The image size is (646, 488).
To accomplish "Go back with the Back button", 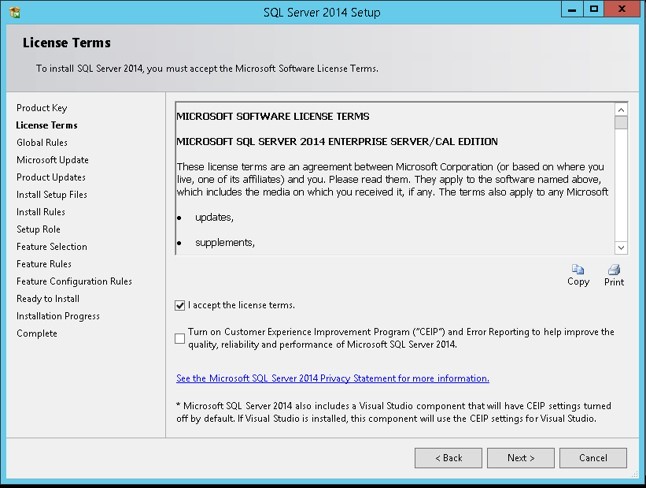I will pyautogui.click(x=450, y=458).
